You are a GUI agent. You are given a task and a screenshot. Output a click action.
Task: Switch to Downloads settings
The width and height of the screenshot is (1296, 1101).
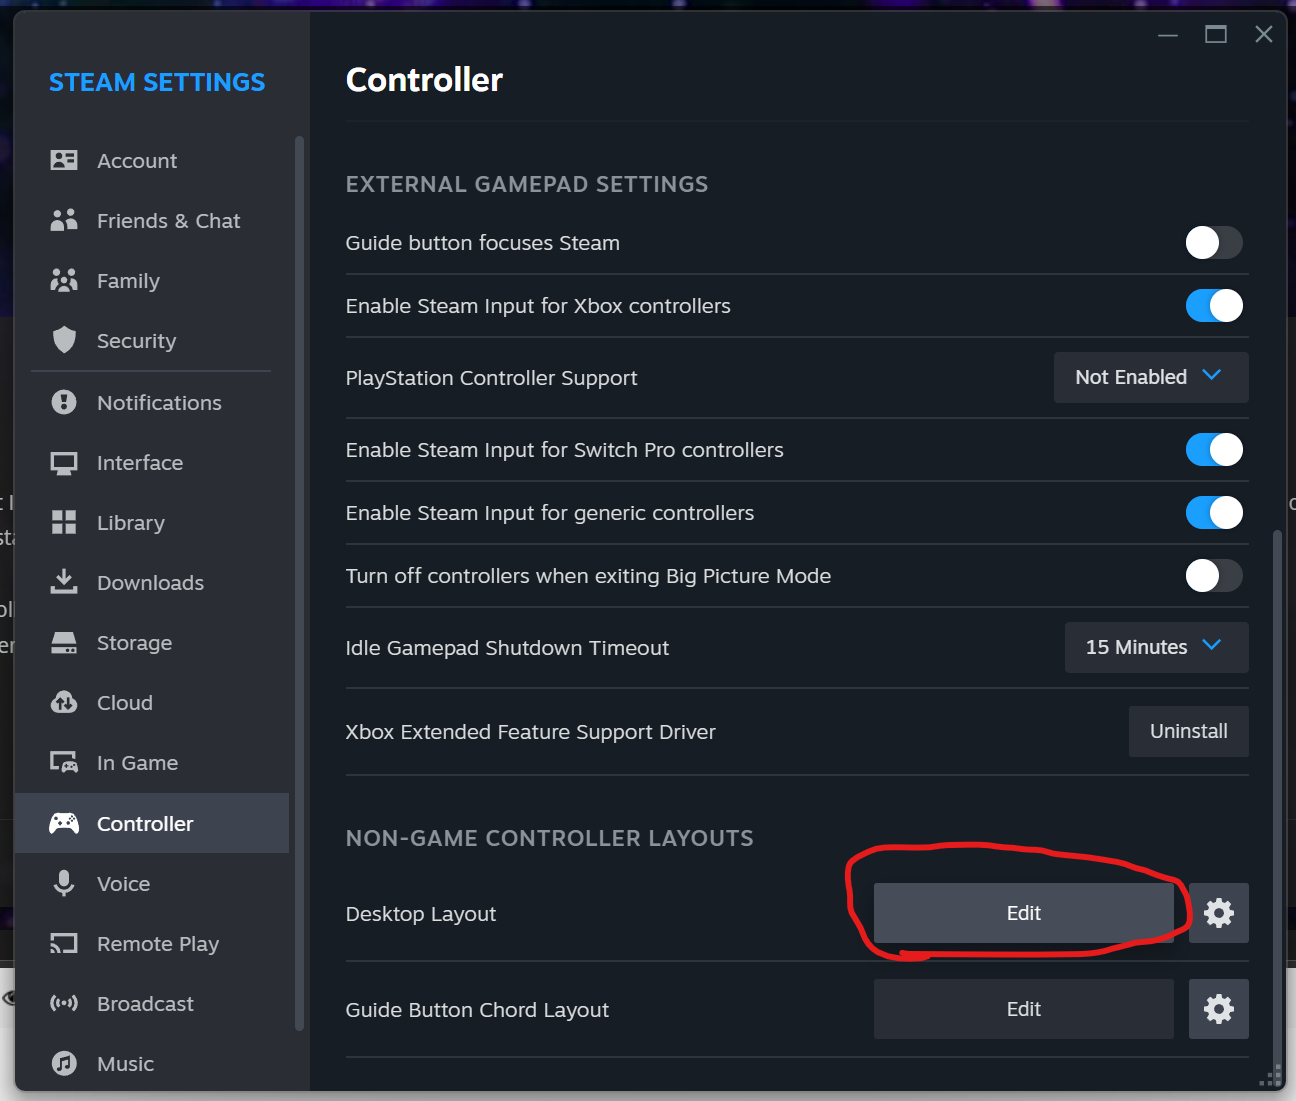(x=152, y=582)
